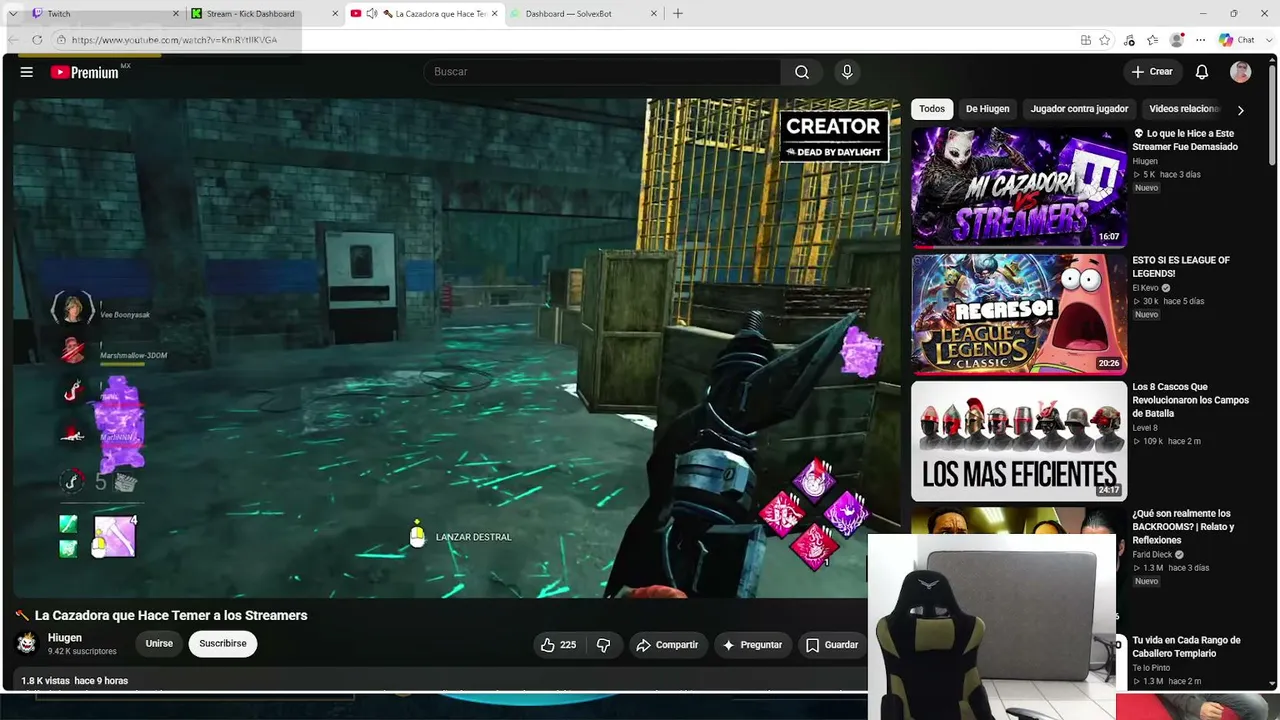1280x720 pixels.
Task: Open the League of Legends Classic thumbnail
Action: (1019, 314)
